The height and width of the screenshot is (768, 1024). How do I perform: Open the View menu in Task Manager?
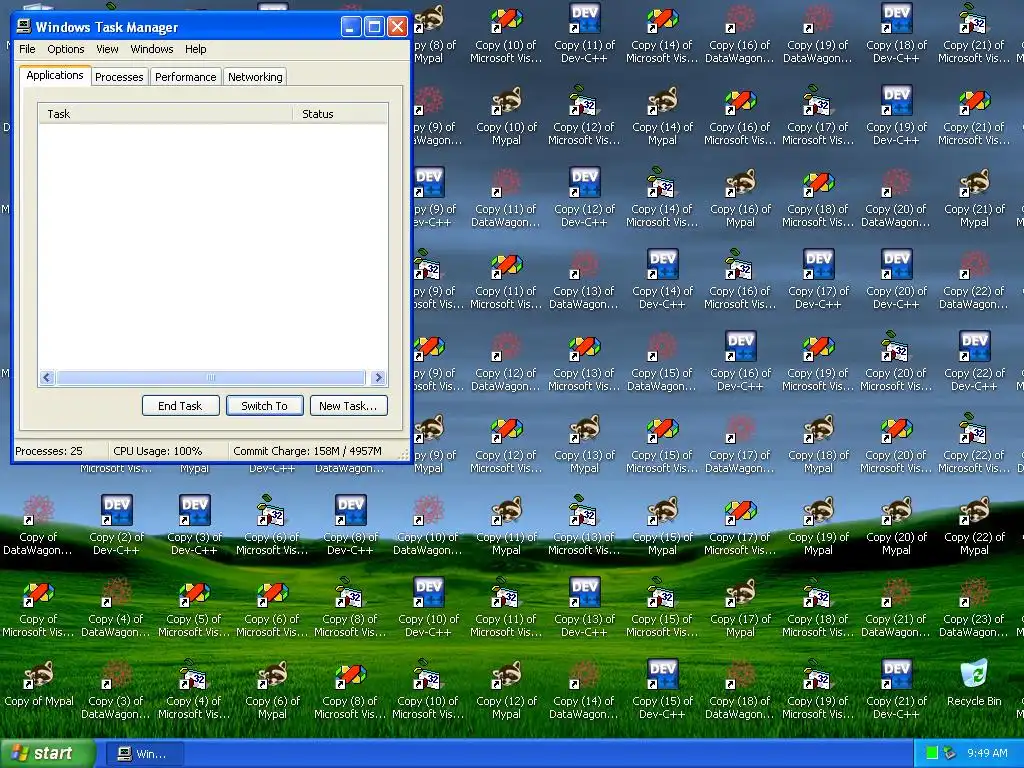107,49
